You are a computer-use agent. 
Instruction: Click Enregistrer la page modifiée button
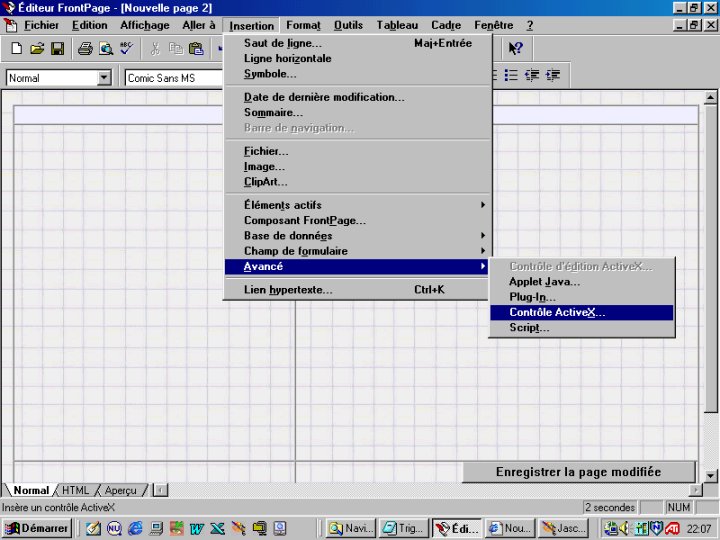[579, 472]
